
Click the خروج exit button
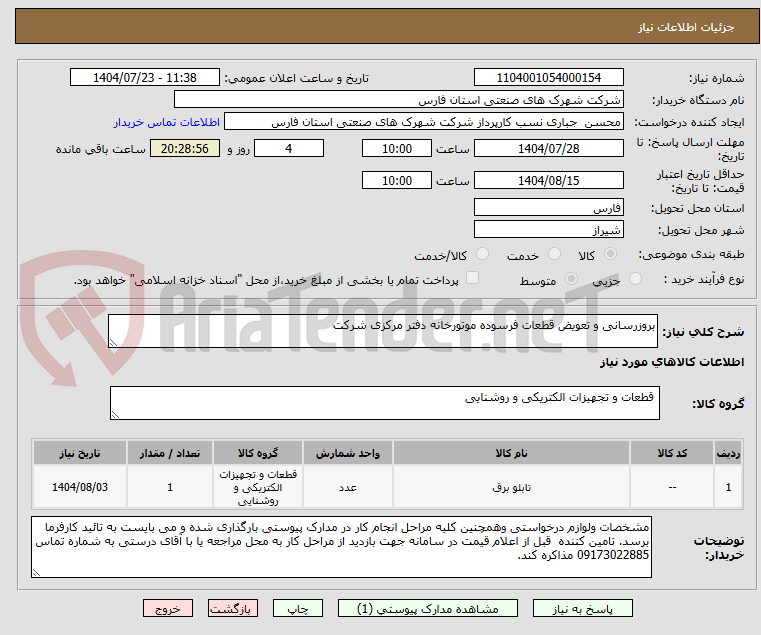click(168, 608)
